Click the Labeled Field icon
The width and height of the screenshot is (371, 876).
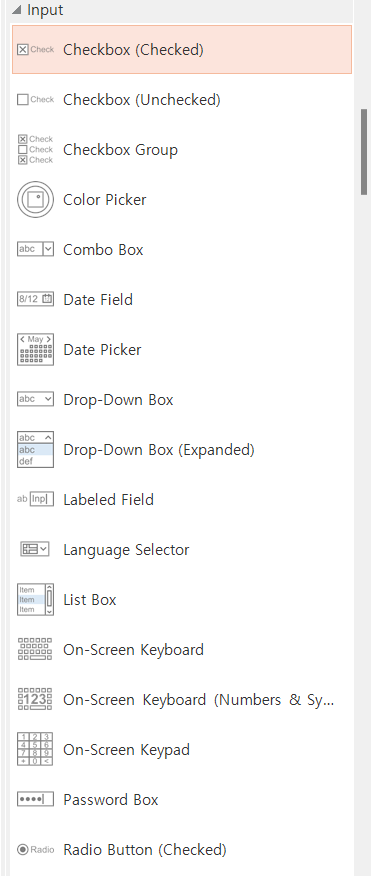[35, 499]
